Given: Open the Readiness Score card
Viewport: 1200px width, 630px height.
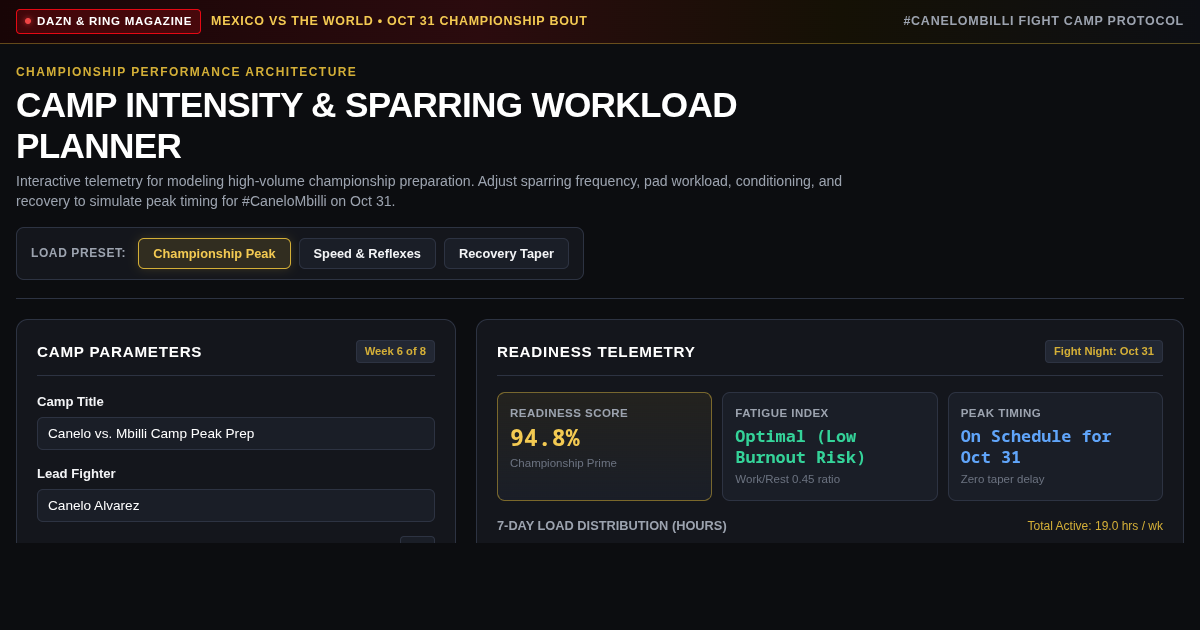Looking at the screenshot, I should pyautogui.click(x=604, y=446).
